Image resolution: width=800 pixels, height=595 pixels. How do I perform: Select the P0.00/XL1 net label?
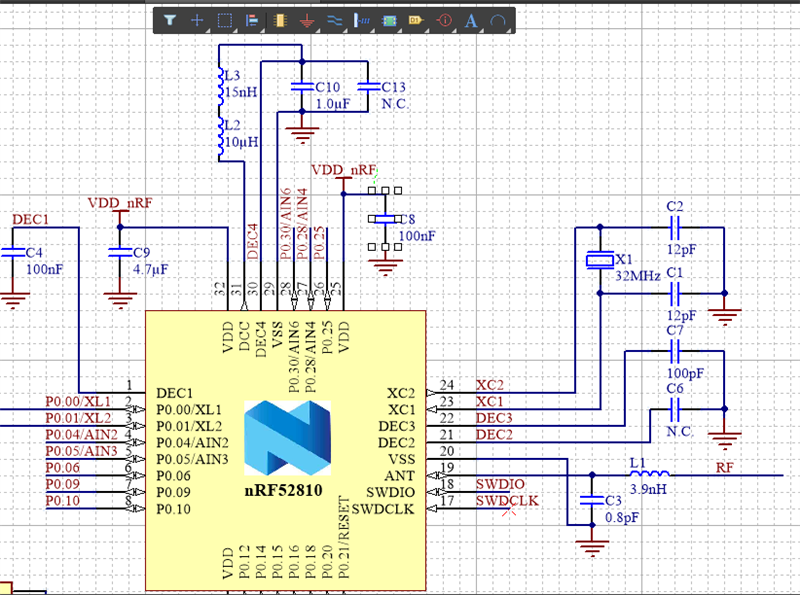point(79,402)
